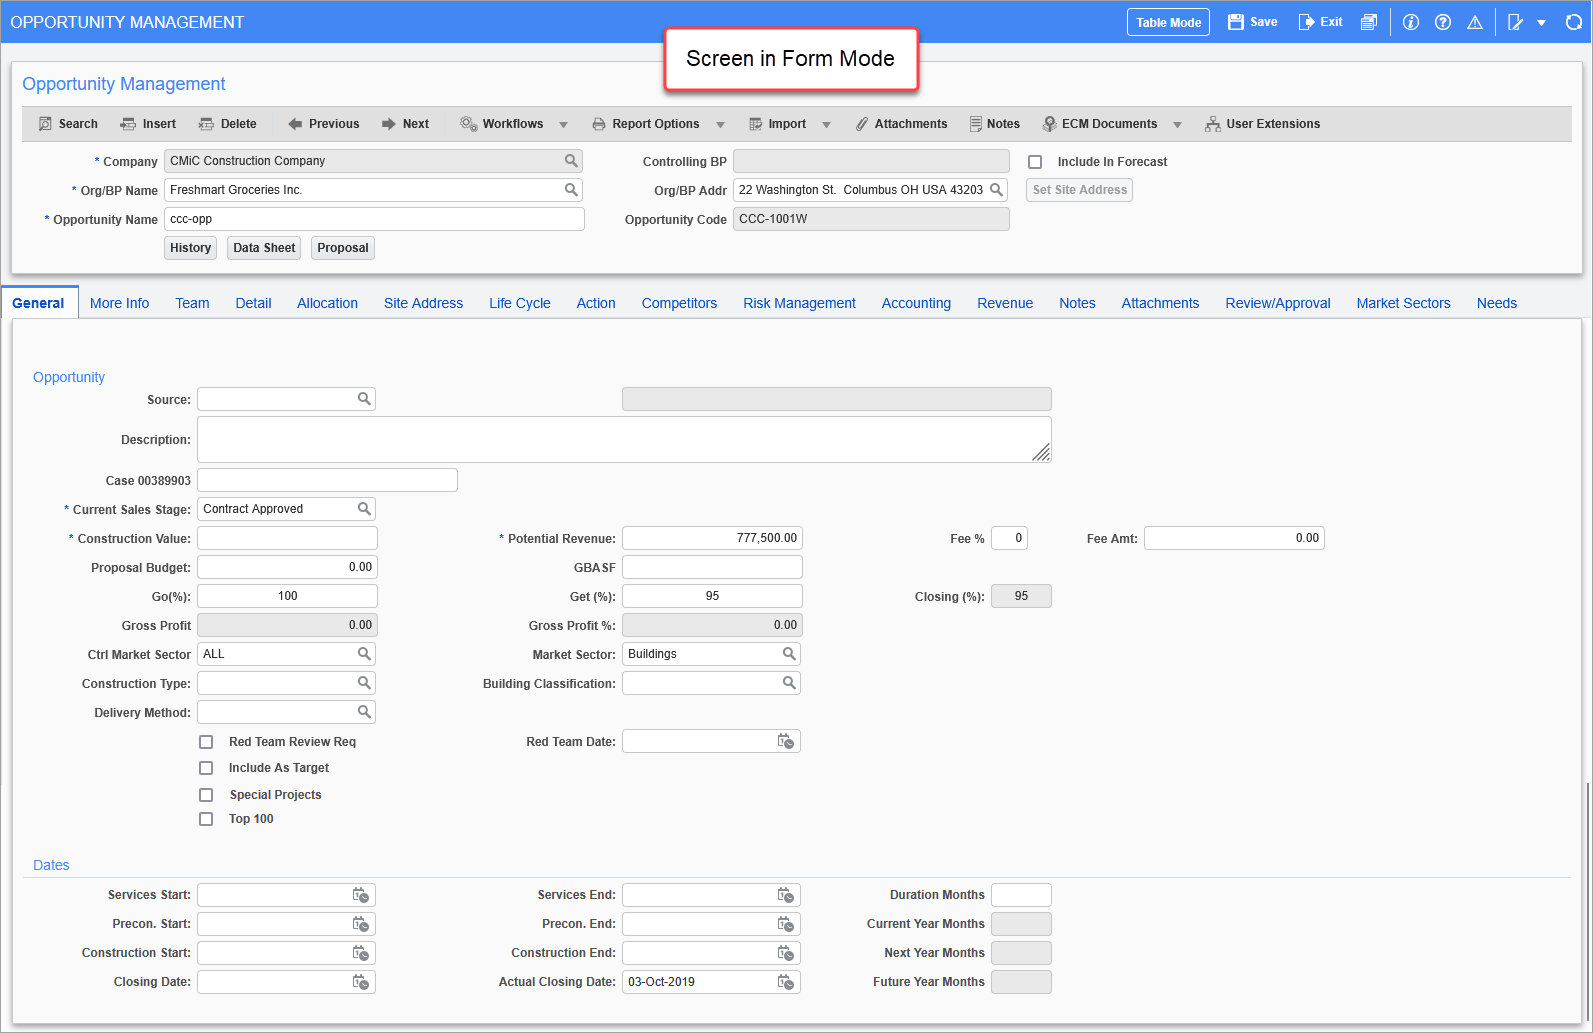
Task: Open User Extensions from the toolbar
Action: pos(1262,124)
